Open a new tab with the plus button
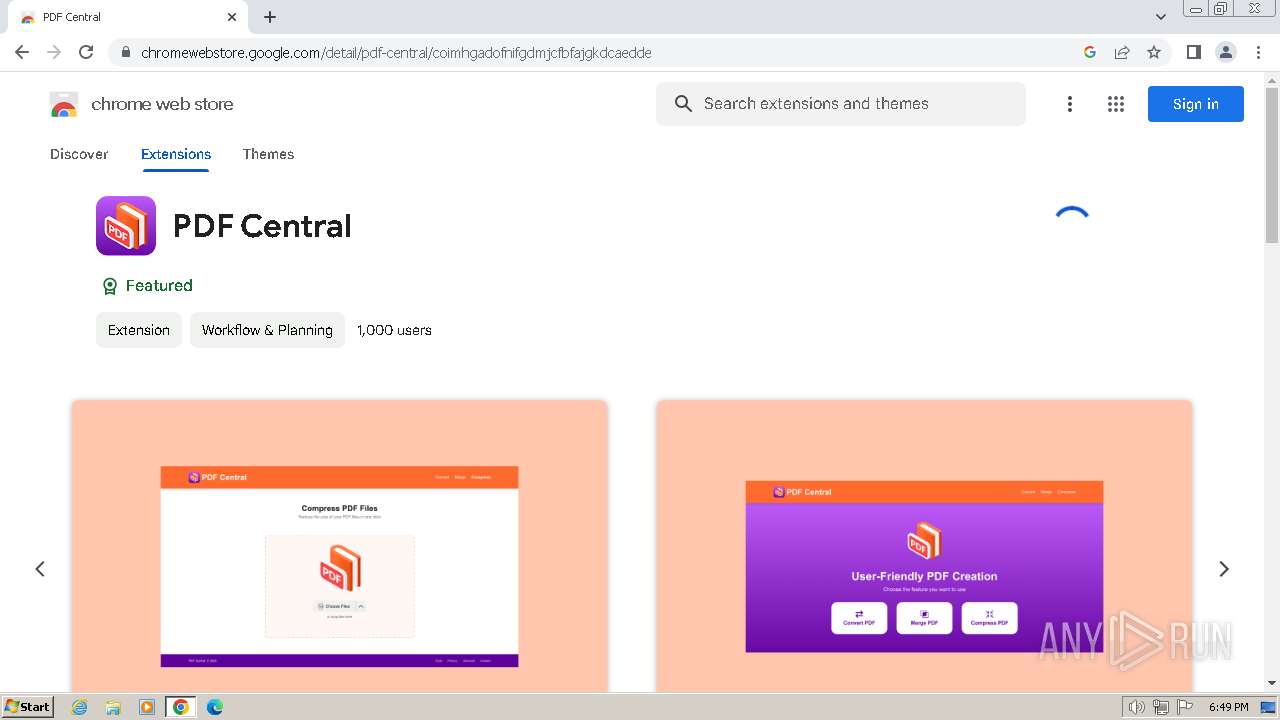Viewport: 1280px width, 720px height. (x=270, y=17)
